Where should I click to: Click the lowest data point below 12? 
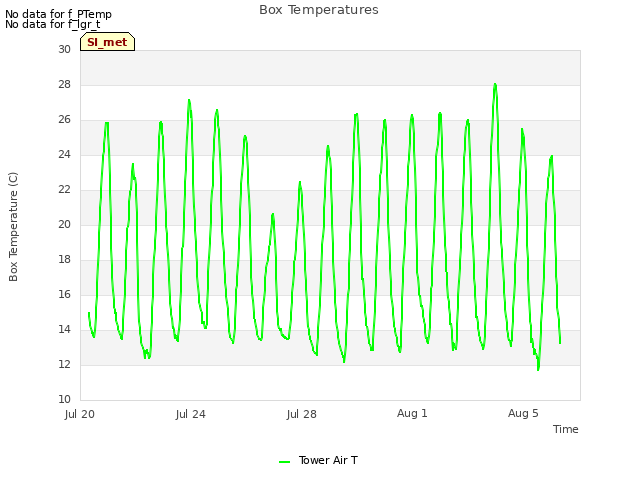[x=538, y=369]
